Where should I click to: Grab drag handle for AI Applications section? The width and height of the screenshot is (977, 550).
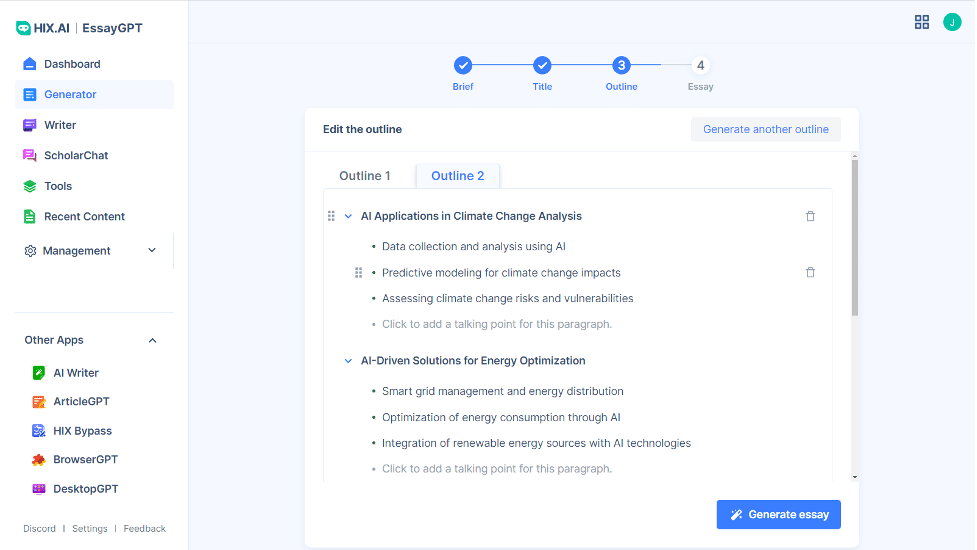click(x=331, y=216)
